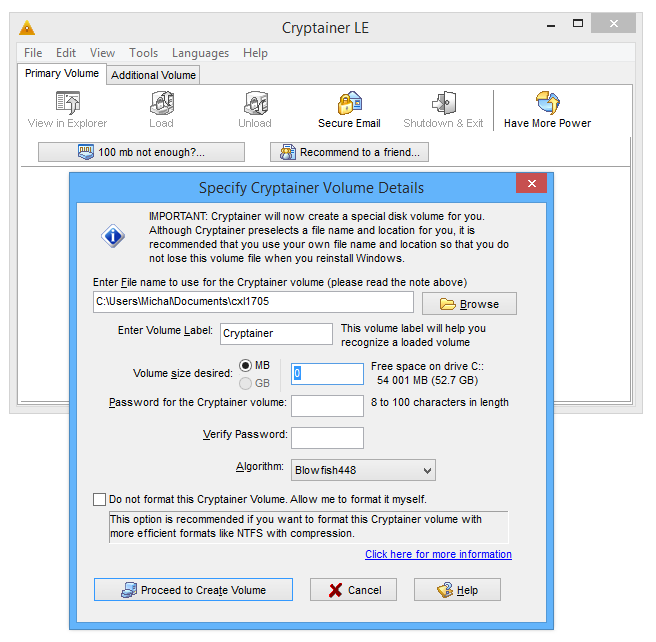Open the Edit menu
Image resolution: width=656 pixels, height=642 pixels.
[66, 53]
